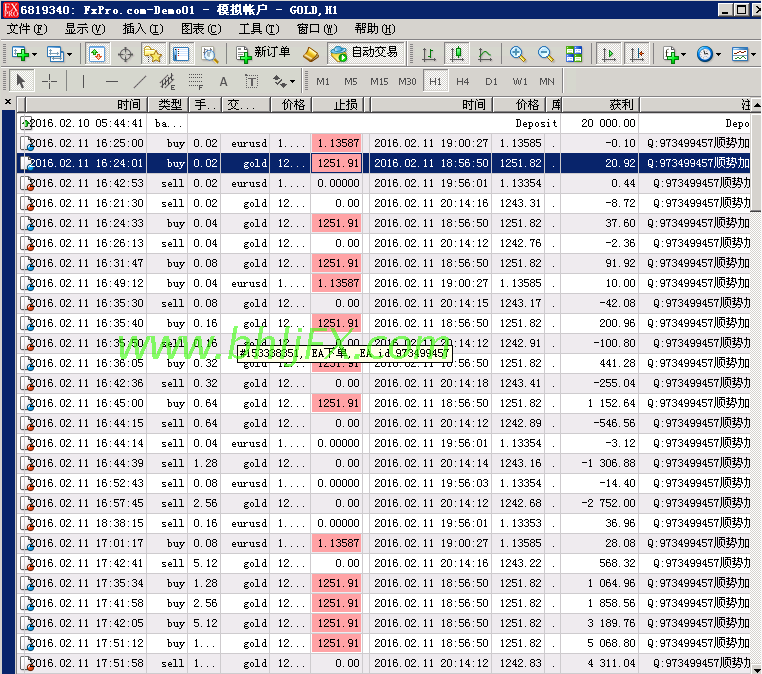The height and width of the screenshot is (674, 762).
Task: Select the row with profit 1 152.64
Action: click(x=384, y=403)
